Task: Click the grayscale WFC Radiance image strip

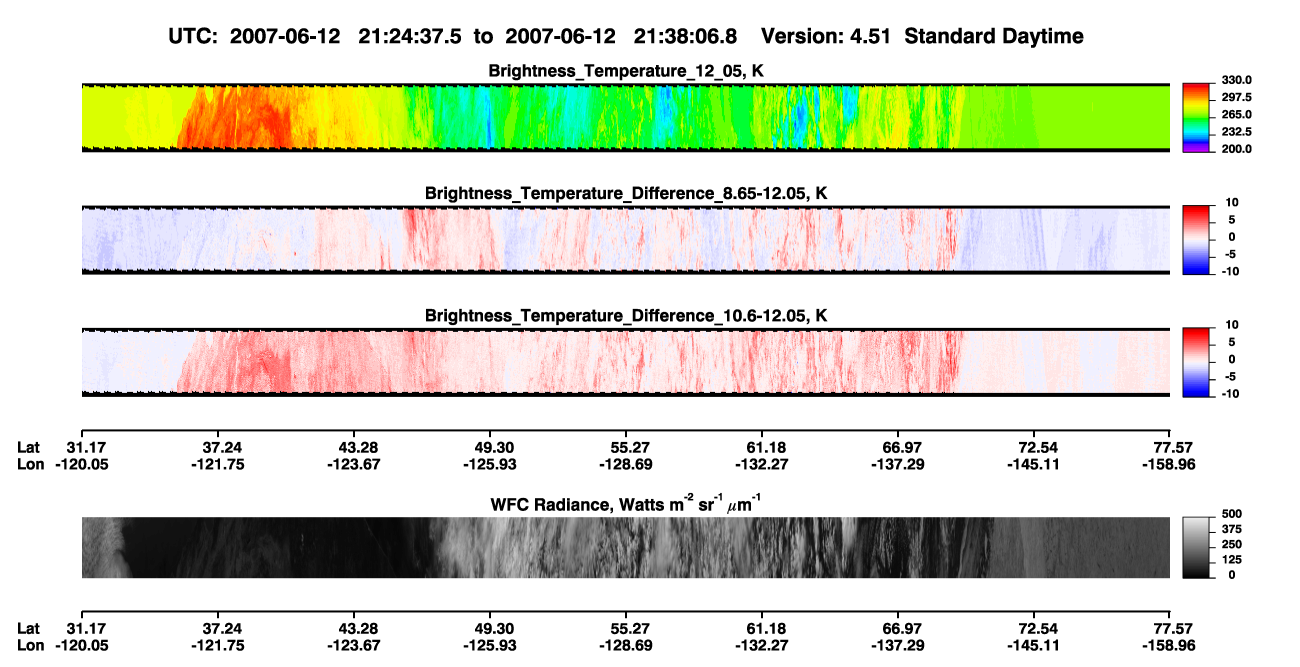Action: point(626,547)
